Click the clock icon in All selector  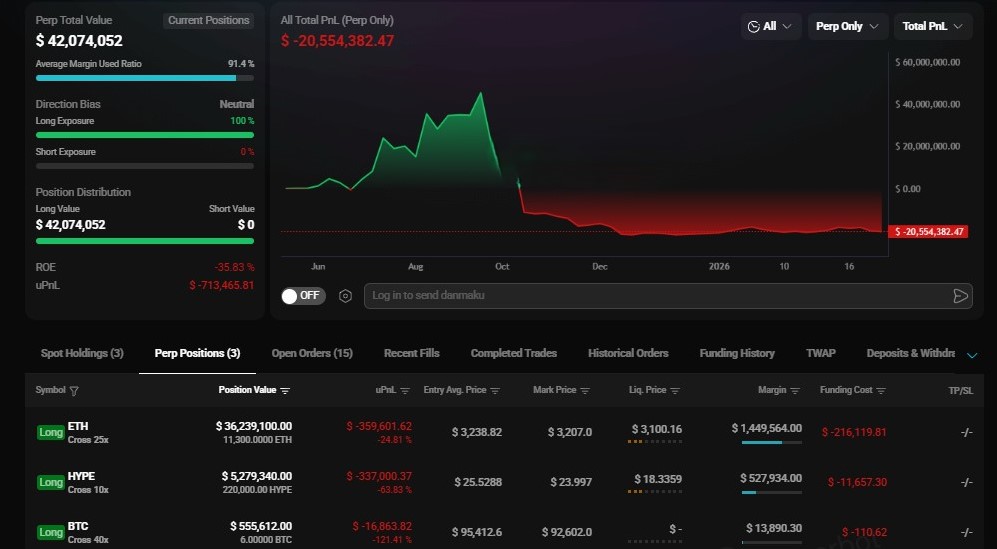coord(753,26)
